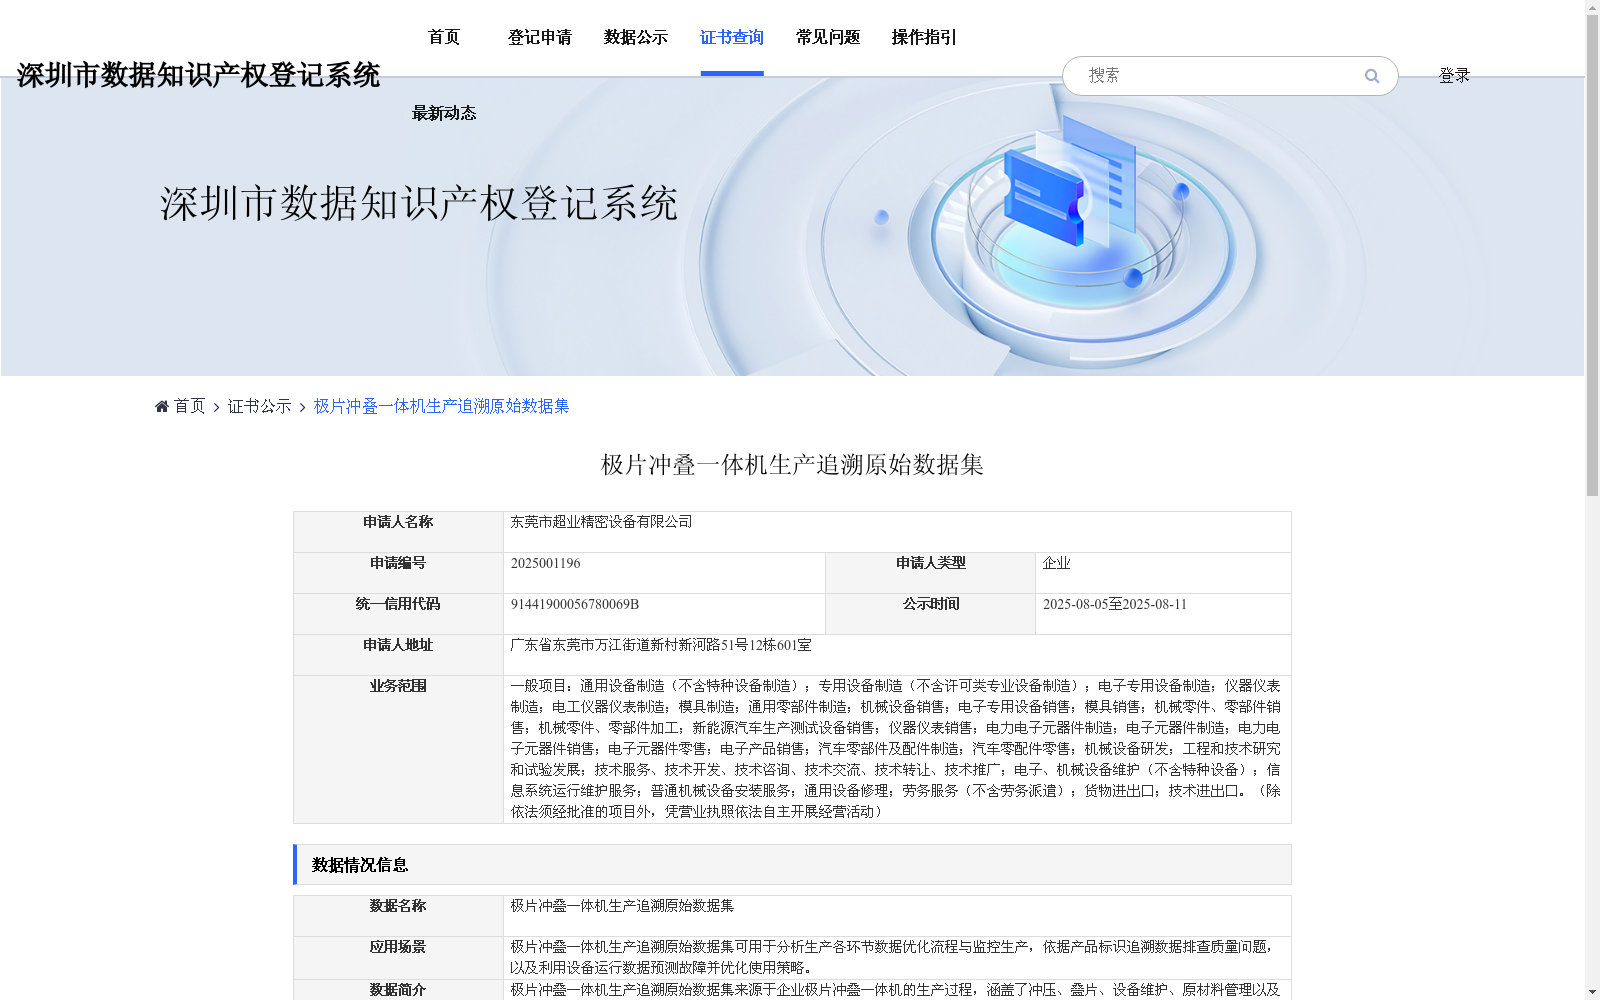Click the 数据简介 description text
1600x1000 pixels.
pyautogui.click(x=895, y=990)
